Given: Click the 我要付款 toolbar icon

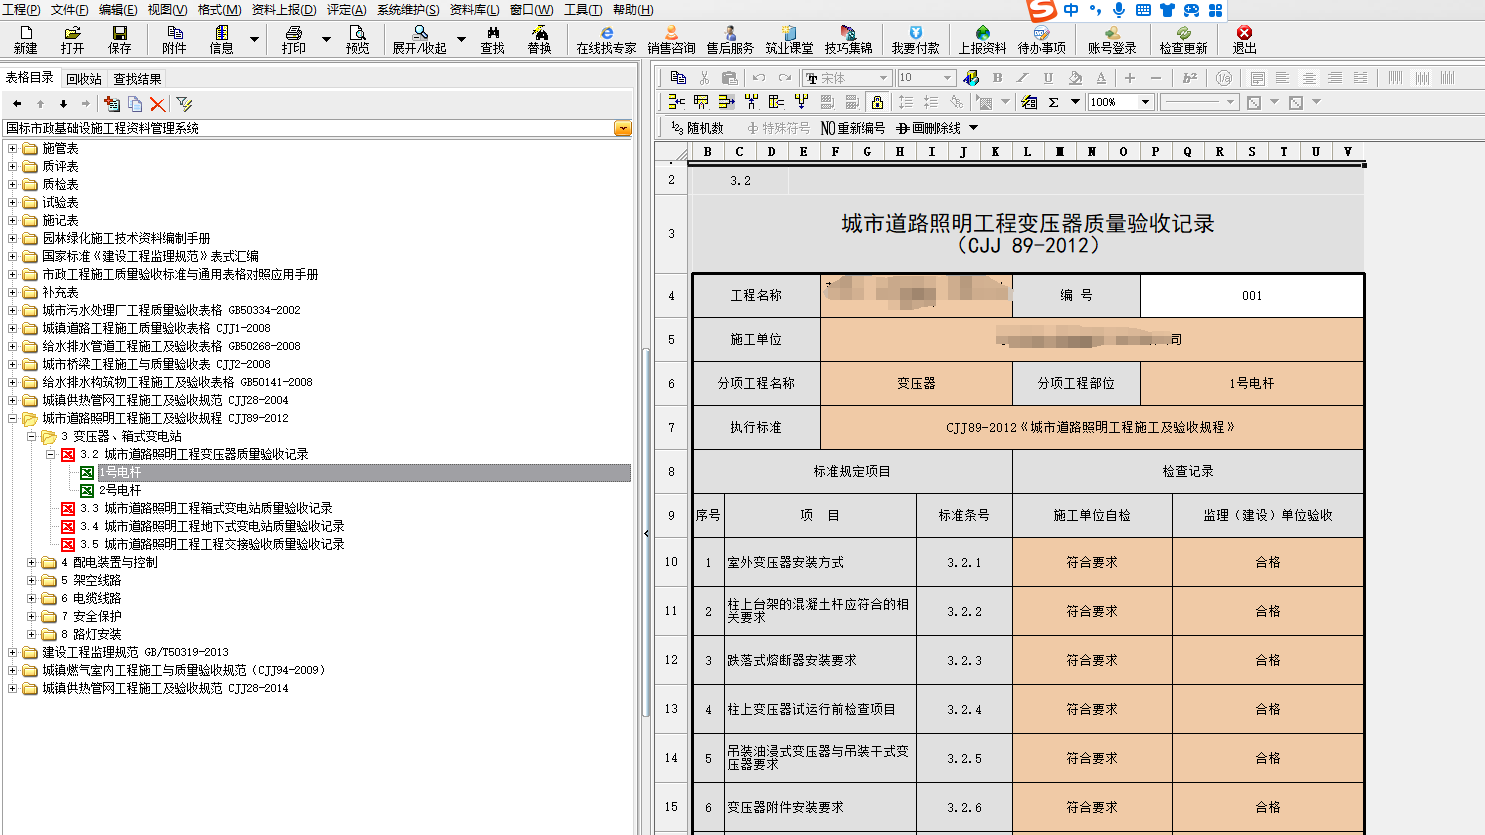Looking at the screenshot, I should 915,40.
